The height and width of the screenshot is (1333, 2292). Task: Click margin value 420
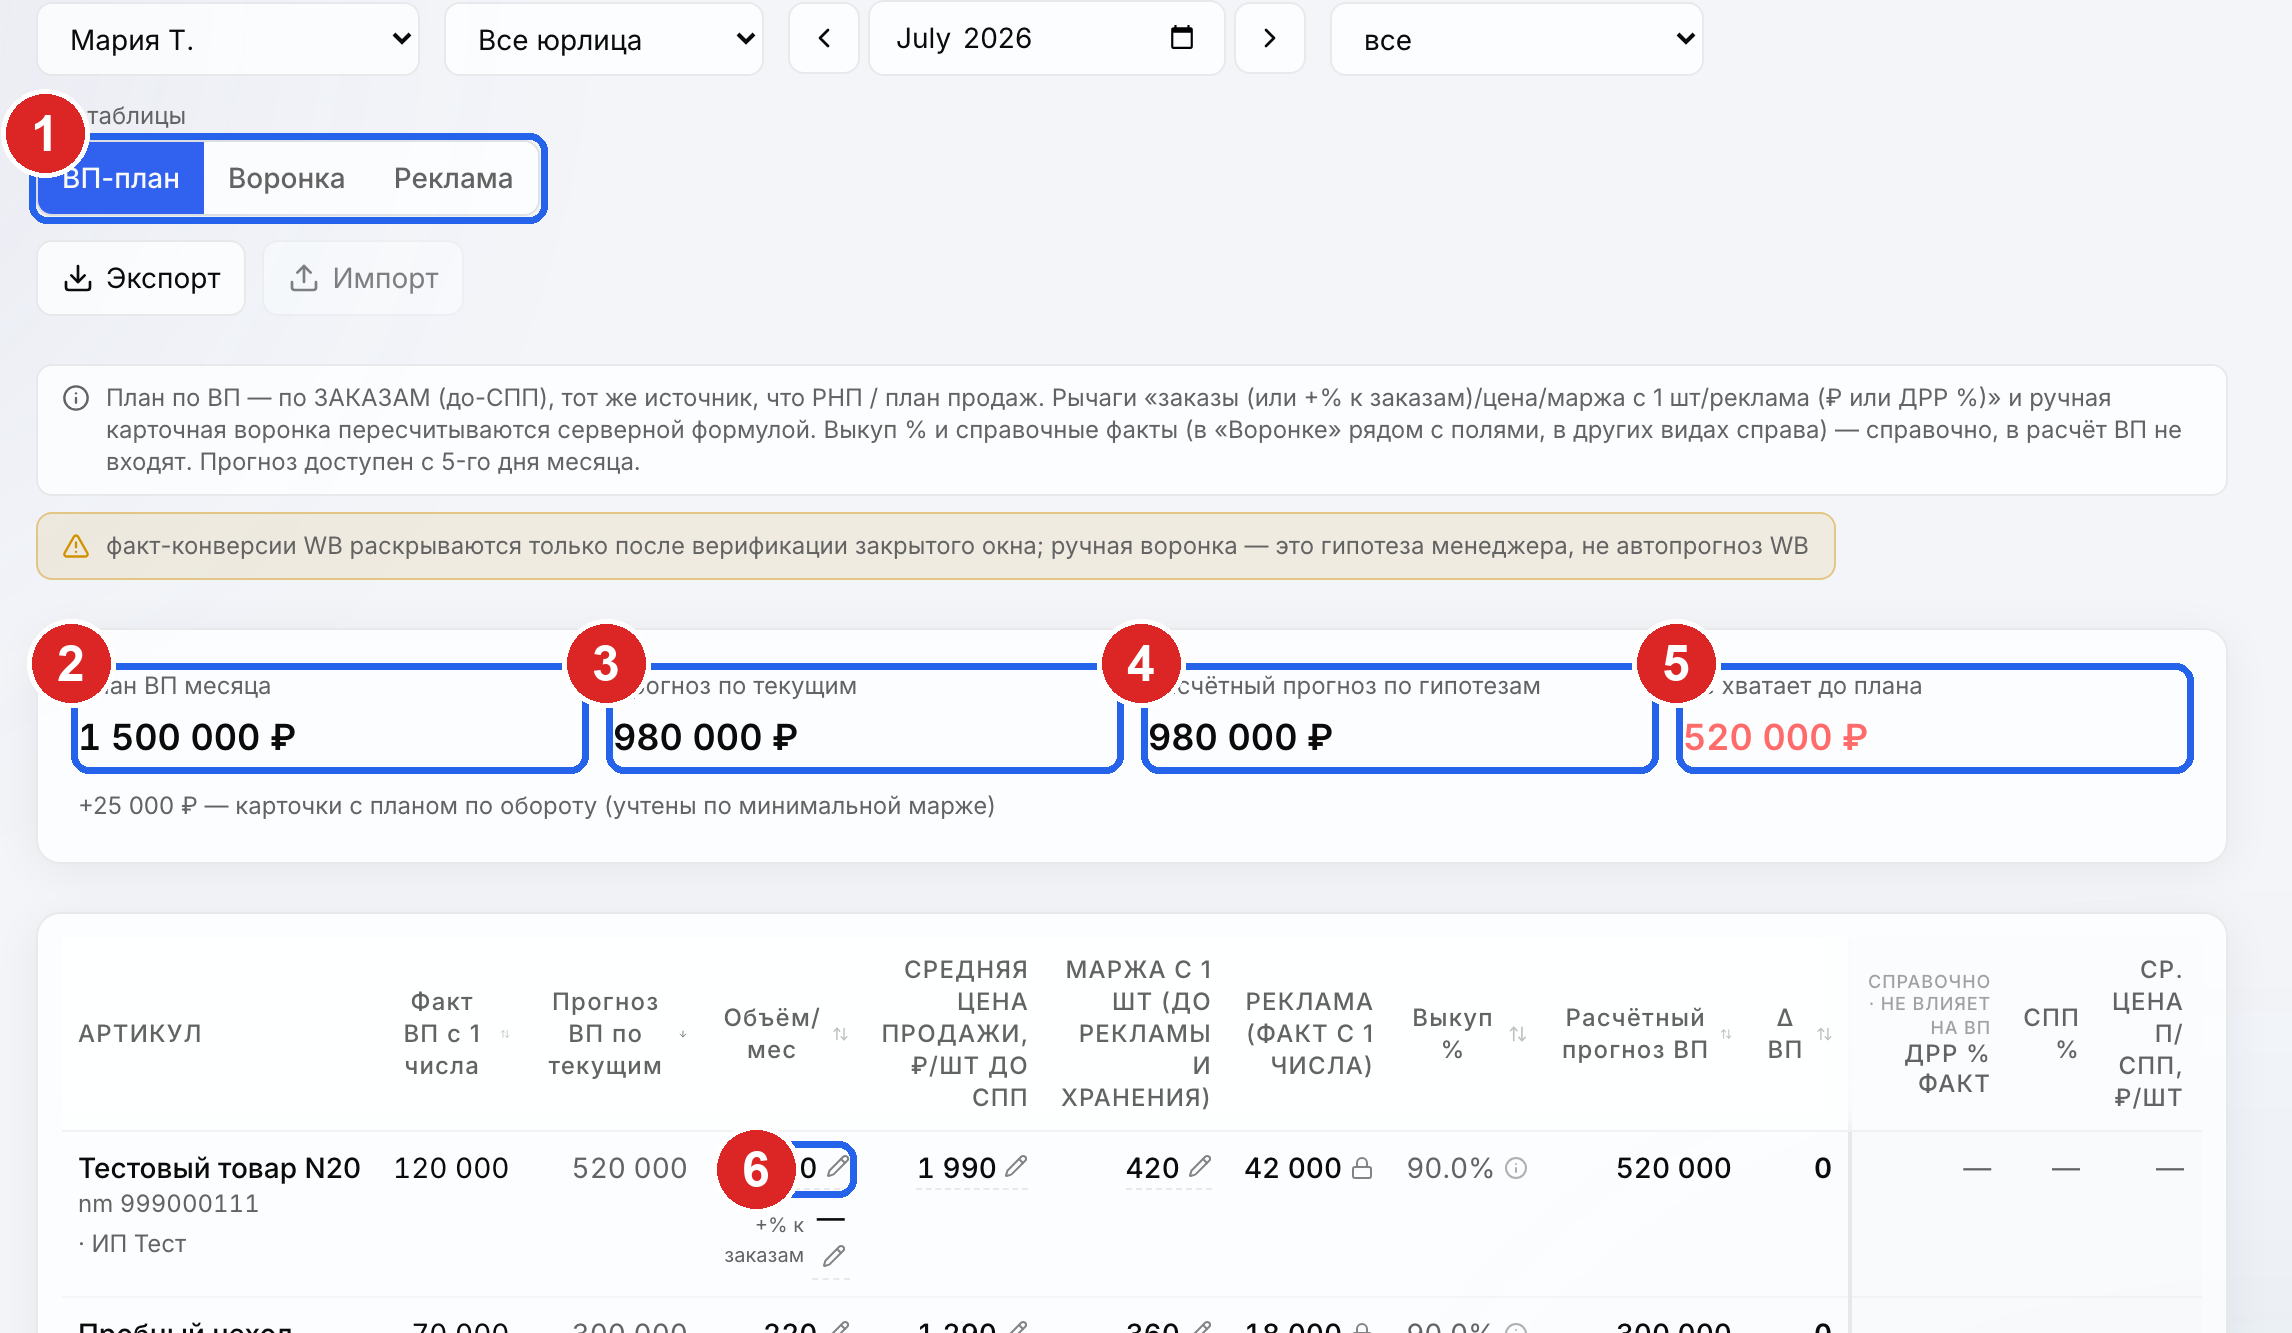point(1153,1168)
